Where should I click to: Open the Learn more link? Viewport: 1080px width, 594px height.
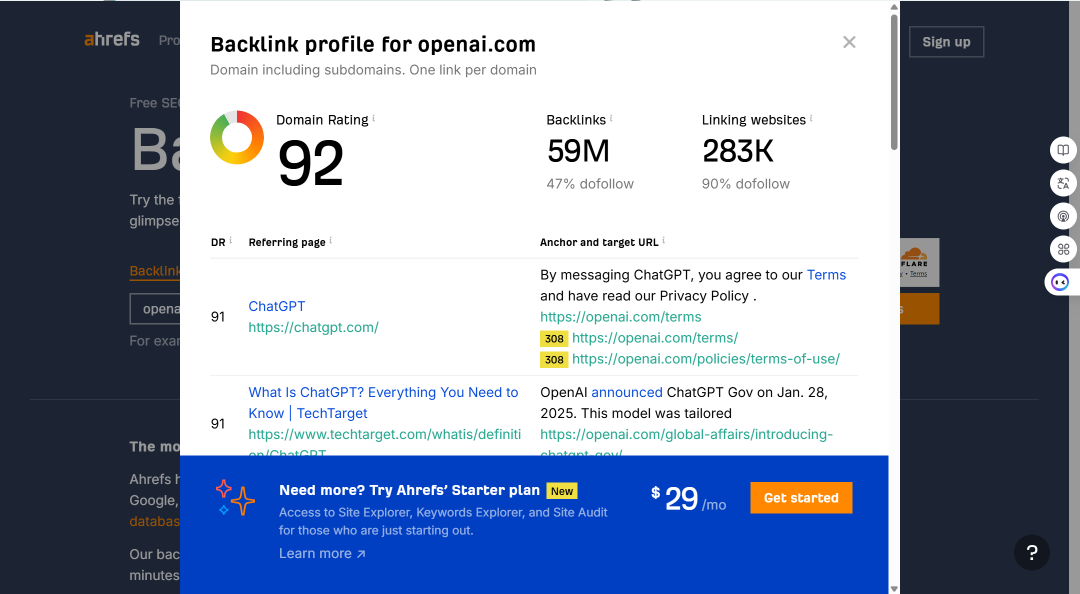coord(322,553)
